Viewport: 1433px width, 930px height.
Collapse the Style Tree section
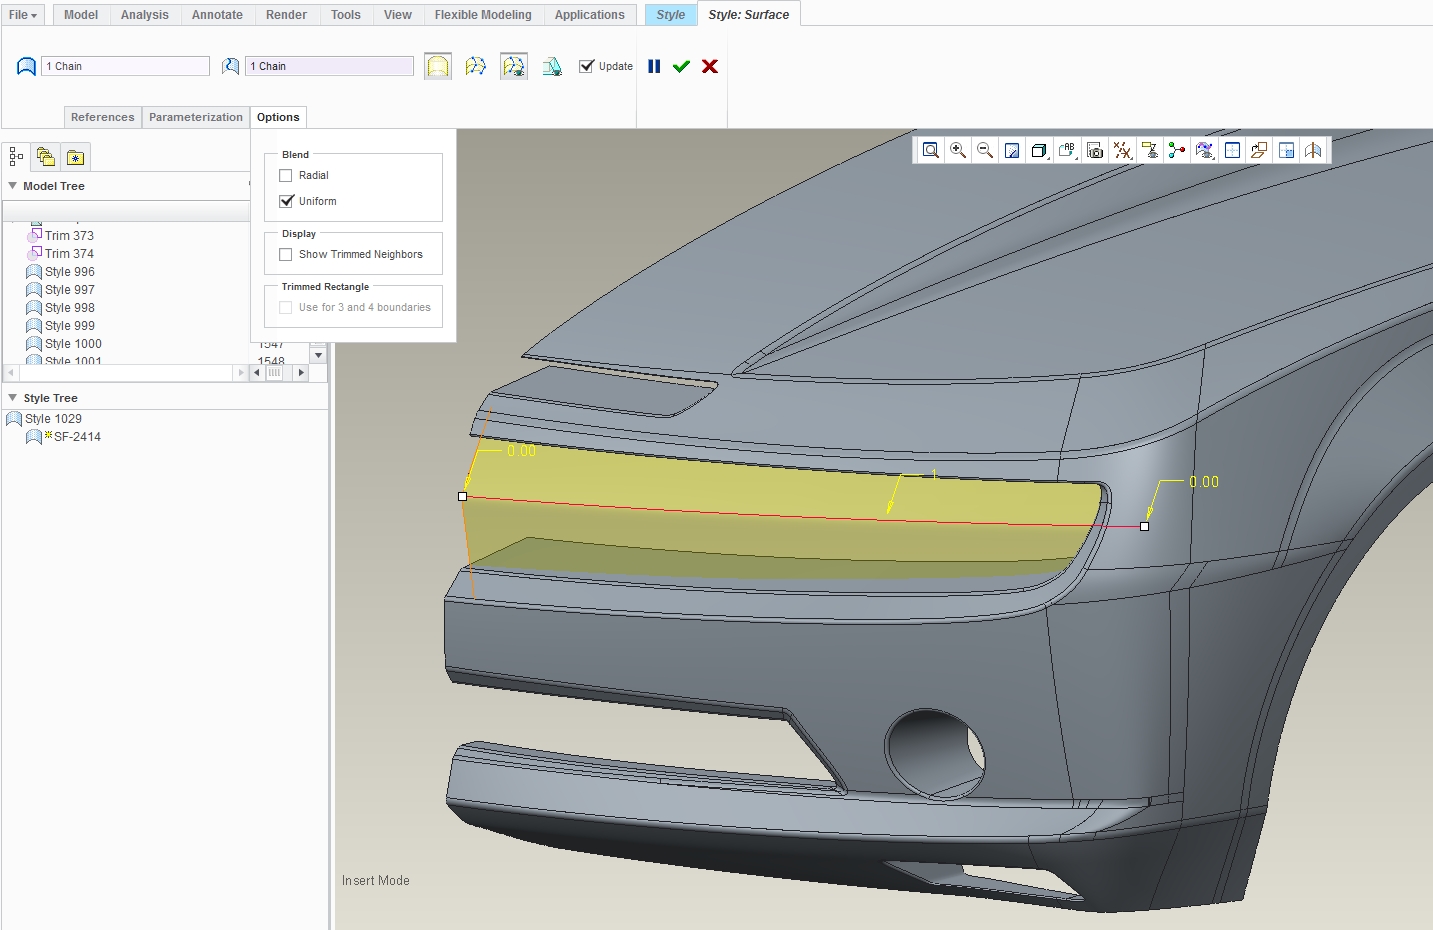click(13, 398)
